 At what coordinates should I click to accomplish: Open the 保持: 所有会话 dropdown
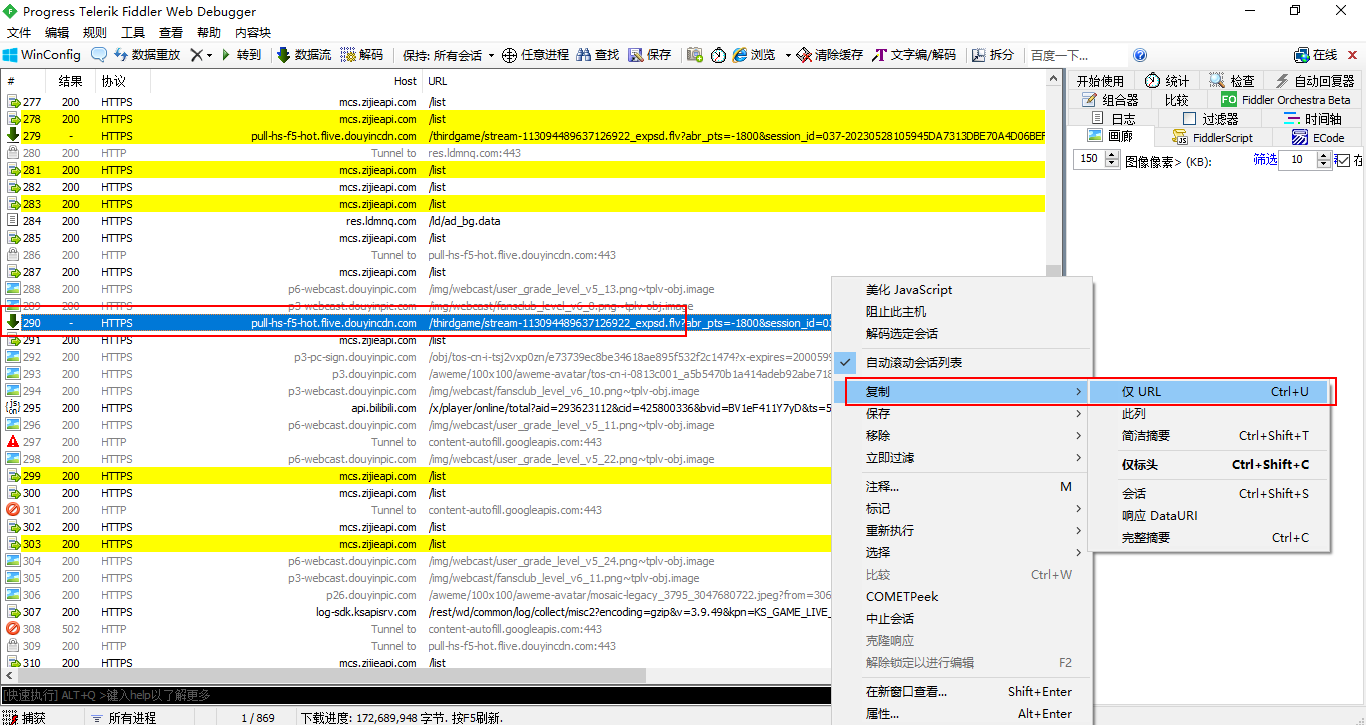[x=449, y=55]
